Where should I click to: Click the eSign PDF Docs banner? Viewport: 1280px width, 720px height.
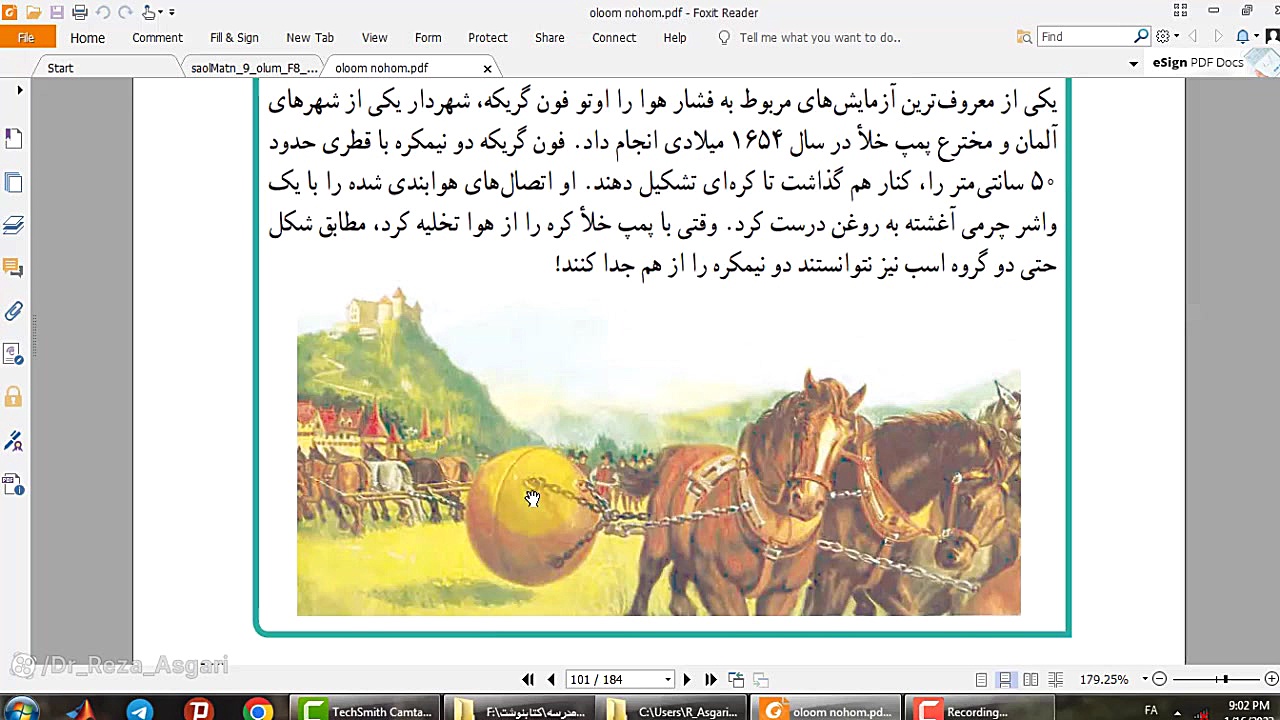[x=1213, y=62]
